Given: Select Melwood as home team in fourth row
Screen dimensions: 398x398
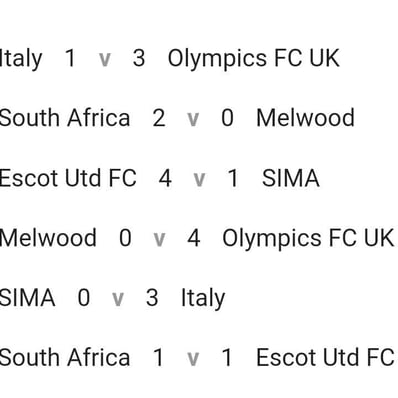Looking at the screenshot, I should point(48,238).
